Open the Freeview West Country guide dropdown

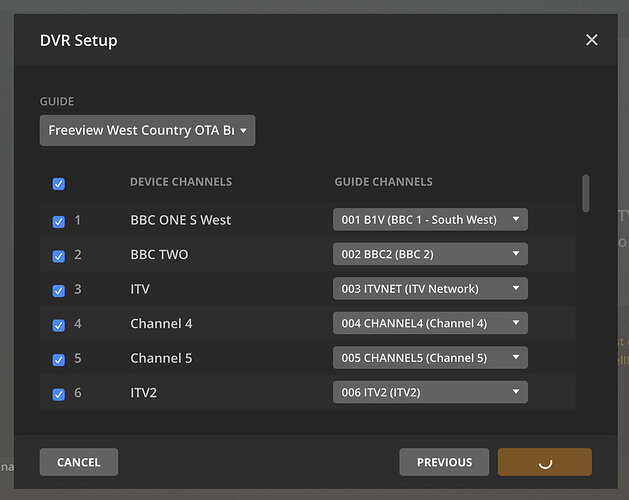(x=147, y=131)
